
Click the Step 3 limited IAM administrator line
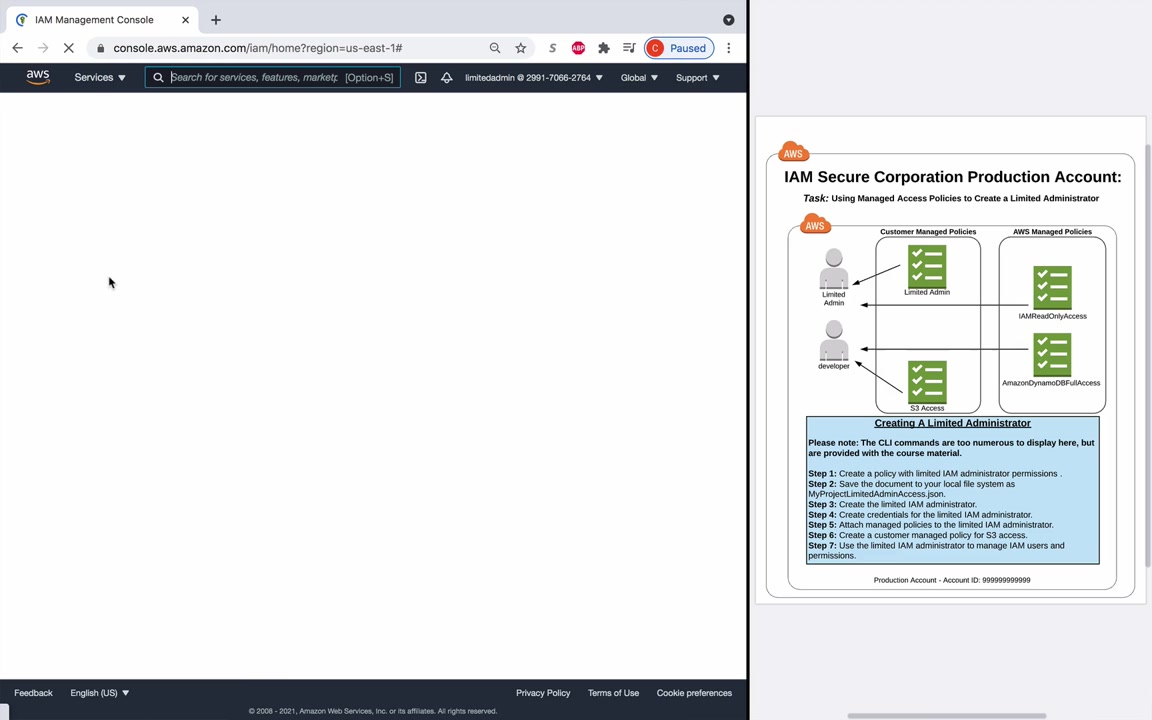click(893, 504)
